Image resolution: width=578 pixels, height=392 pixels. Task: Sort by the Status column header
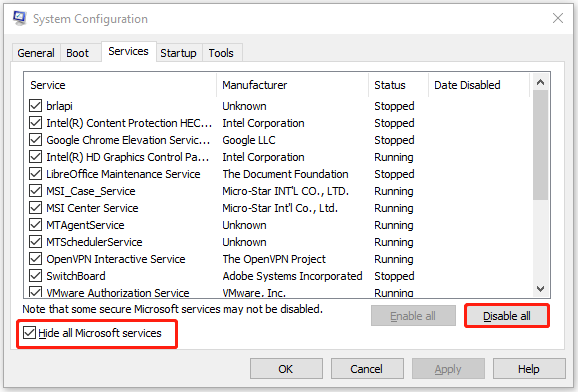(398, 85)
